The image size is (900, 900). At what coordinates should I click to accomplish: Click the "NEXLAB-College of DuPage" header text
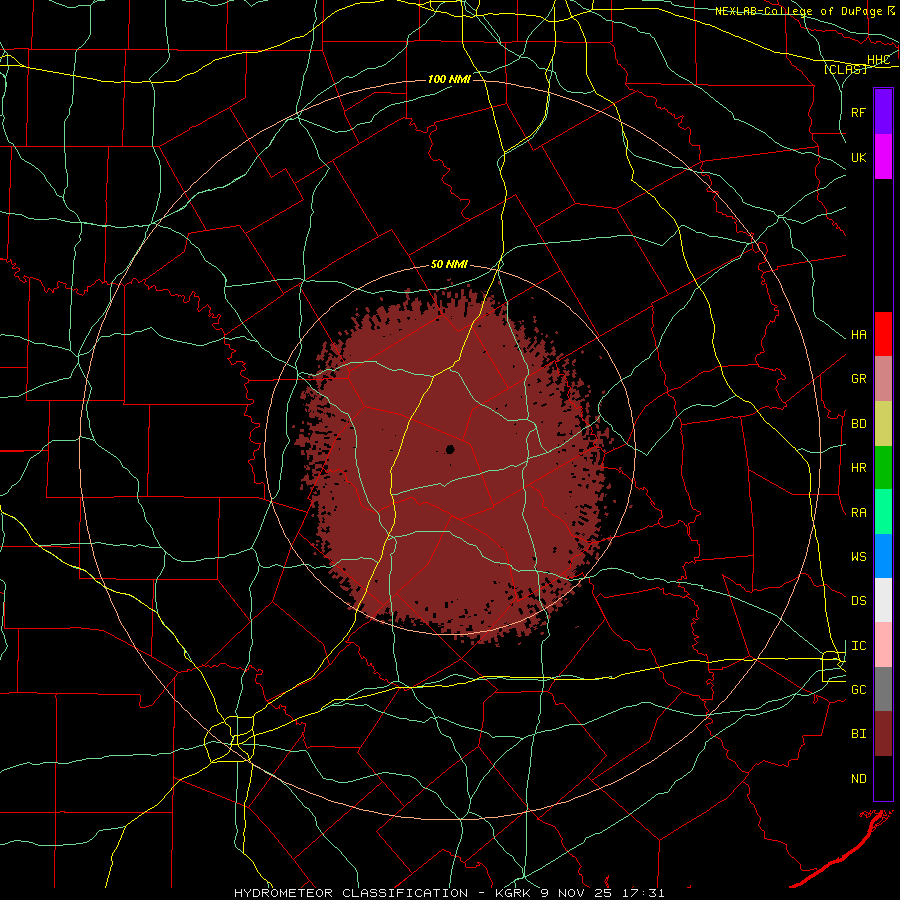point(797,11)
